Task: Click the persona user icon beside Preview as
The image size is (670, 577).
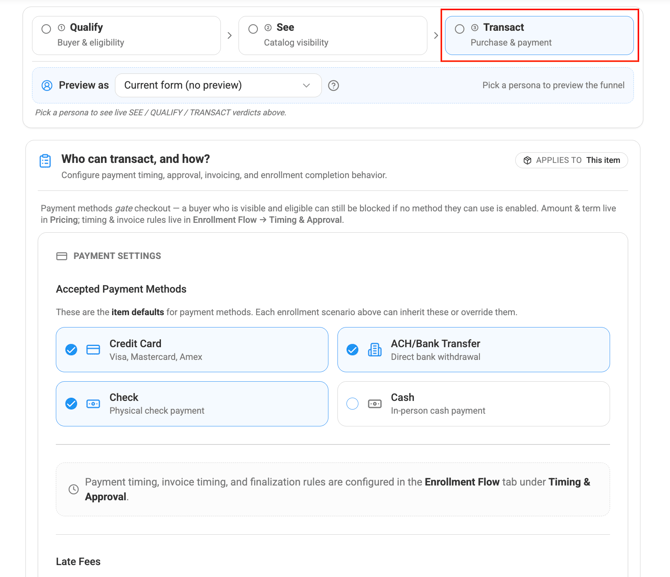Action: point(47,85)
